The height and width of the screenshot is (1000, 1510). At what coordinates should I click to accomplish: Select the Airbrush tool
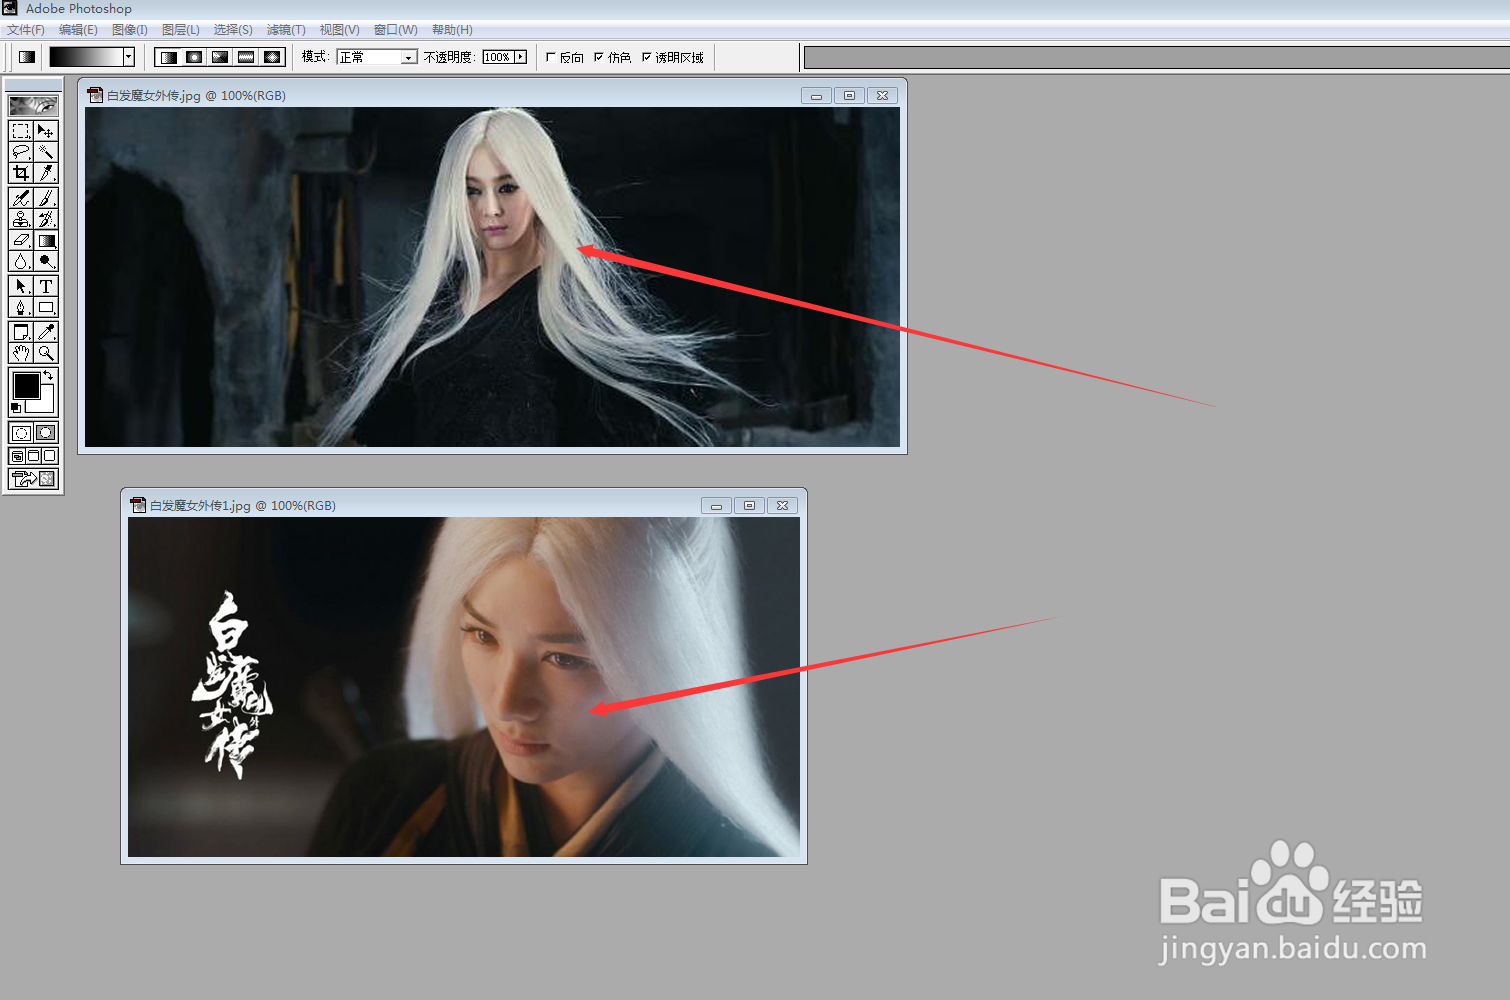coord(21,198)
